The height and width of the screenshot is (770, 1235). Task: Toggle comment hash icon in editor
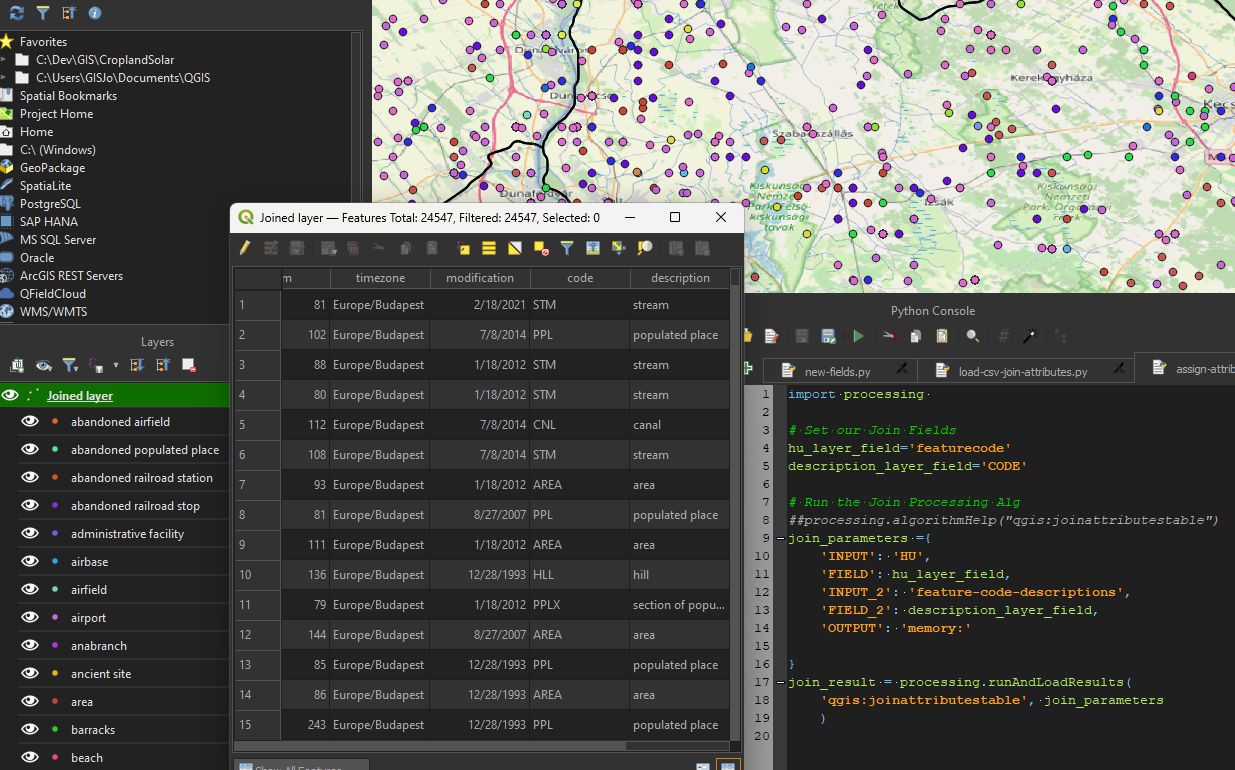[1004, 336]
